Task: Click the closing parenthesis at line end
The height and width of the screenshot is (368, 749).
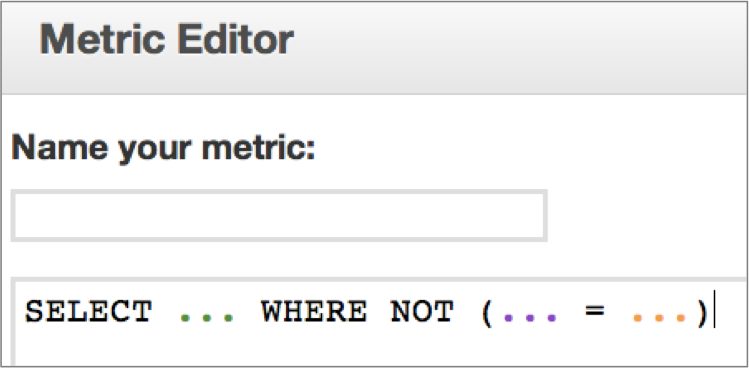Action: [x=702, y=313]
